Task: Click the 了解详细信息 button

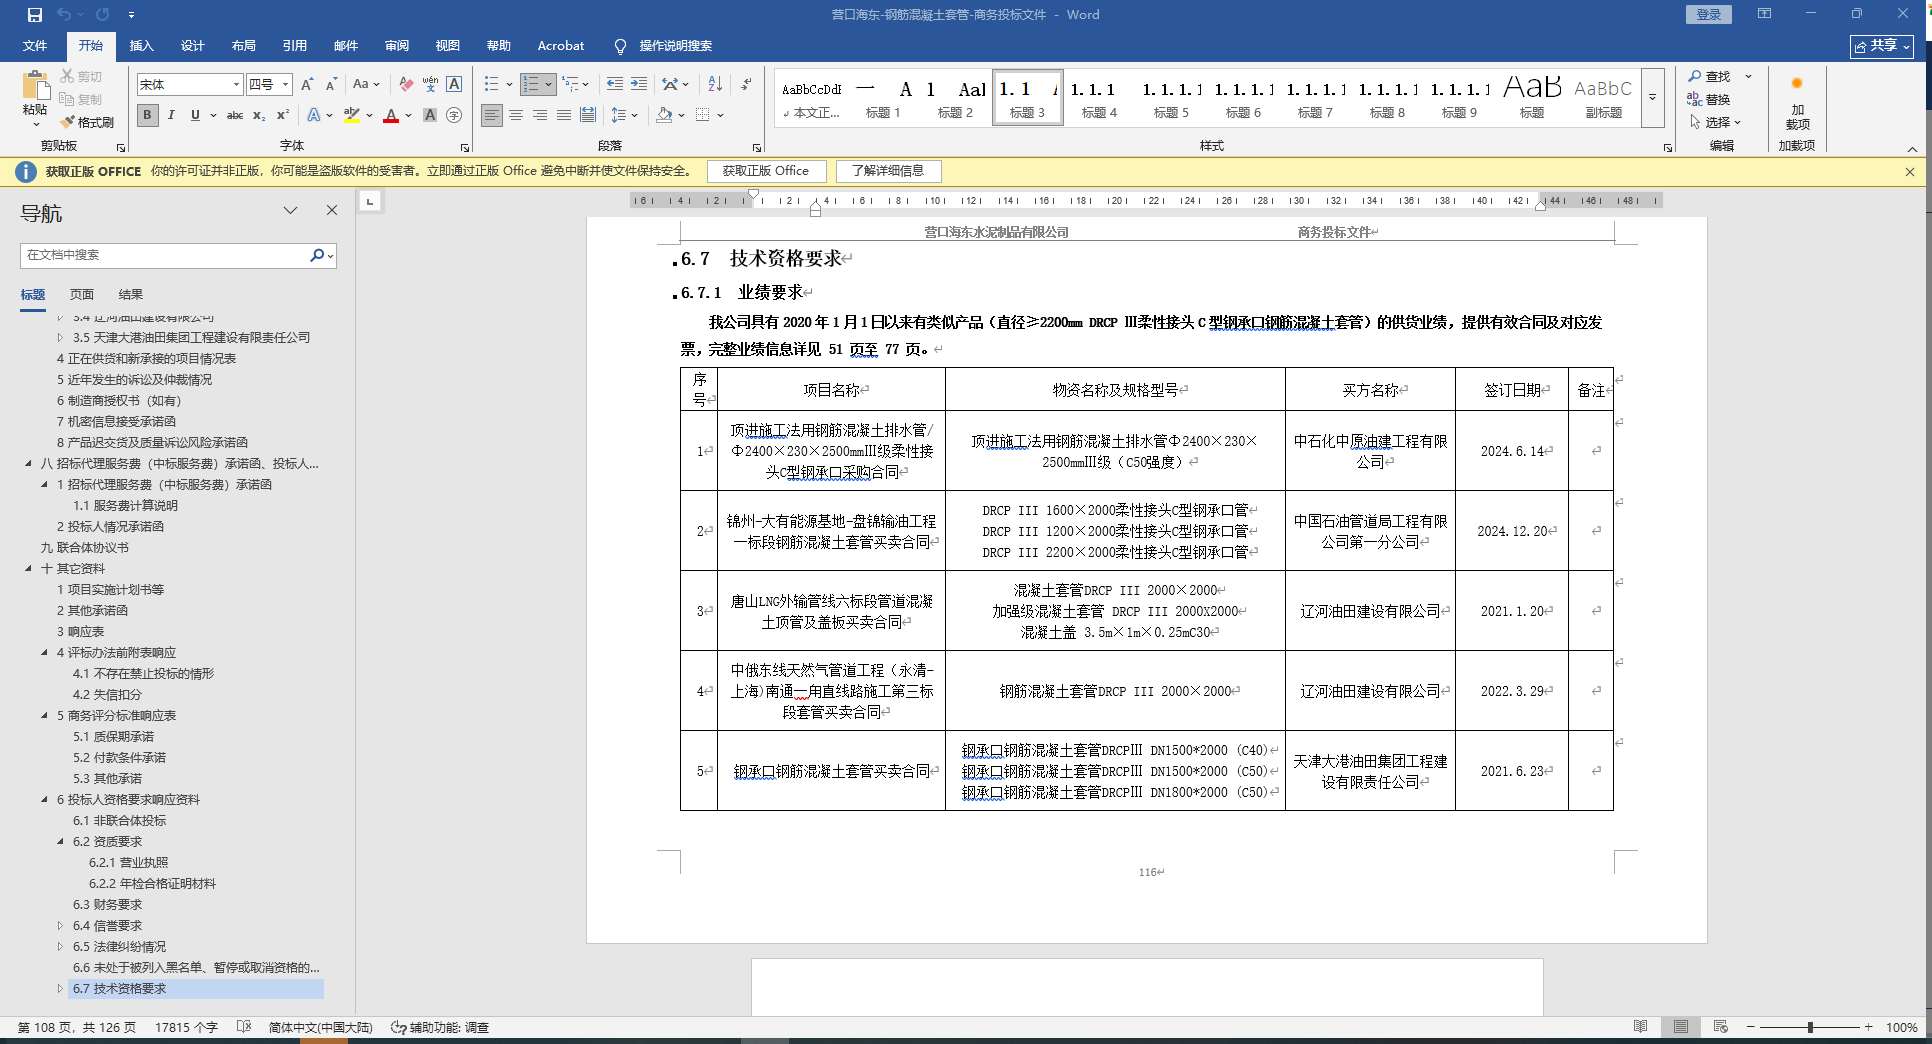Action: [x=887, y=171]
